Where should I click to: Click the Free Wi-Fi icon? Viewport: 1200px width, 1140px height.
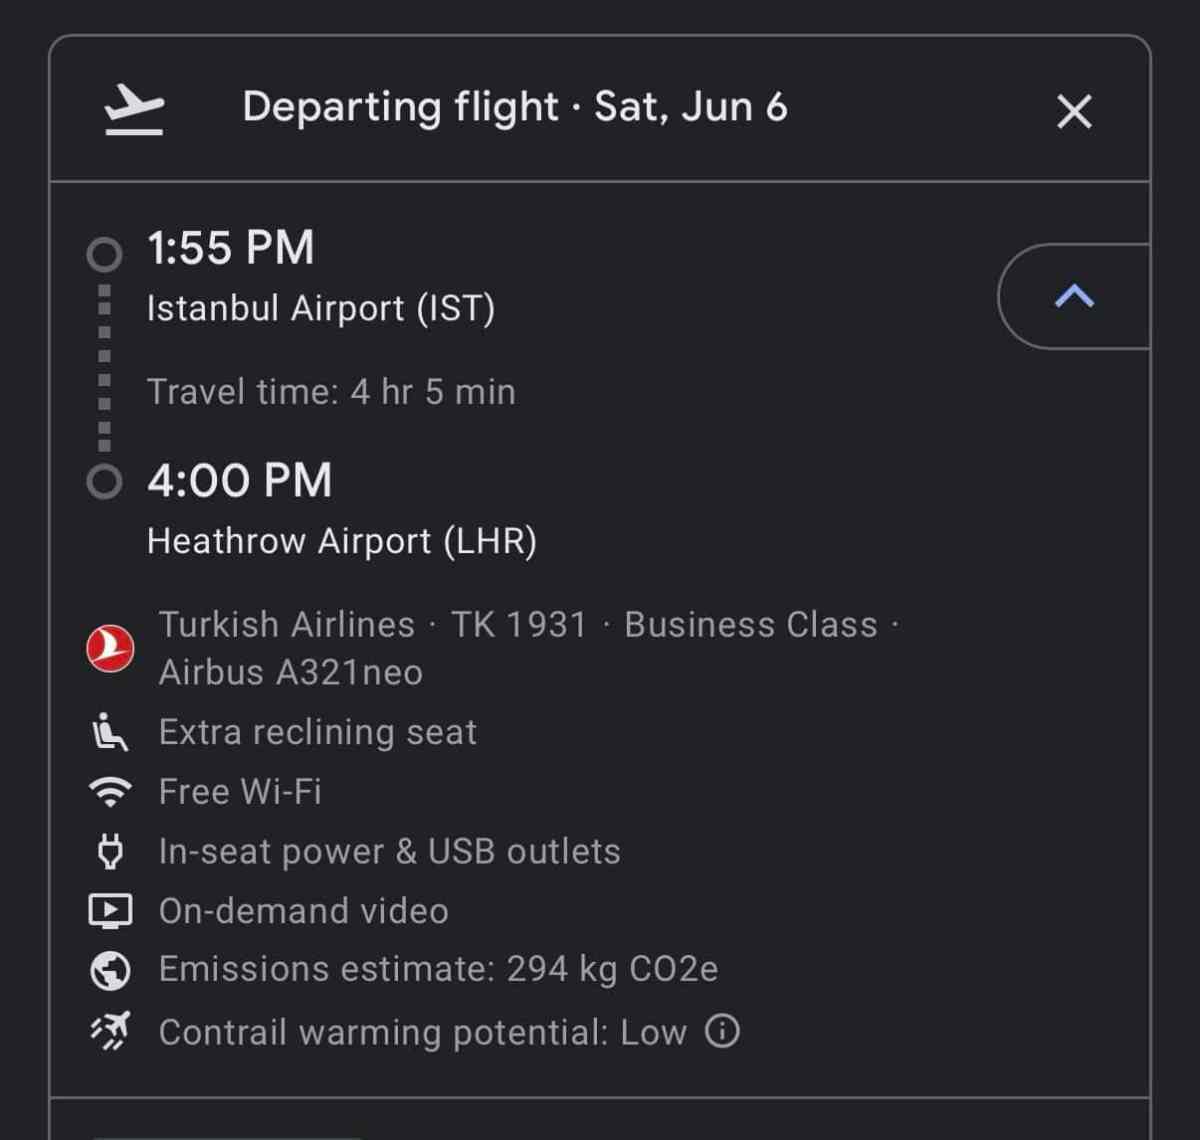click(110, 792)
